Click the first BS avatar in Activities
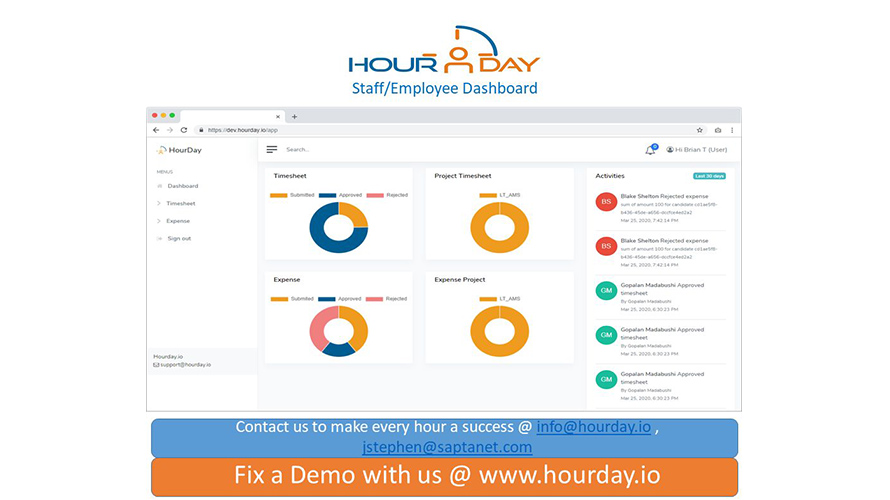 pos(606,201)
